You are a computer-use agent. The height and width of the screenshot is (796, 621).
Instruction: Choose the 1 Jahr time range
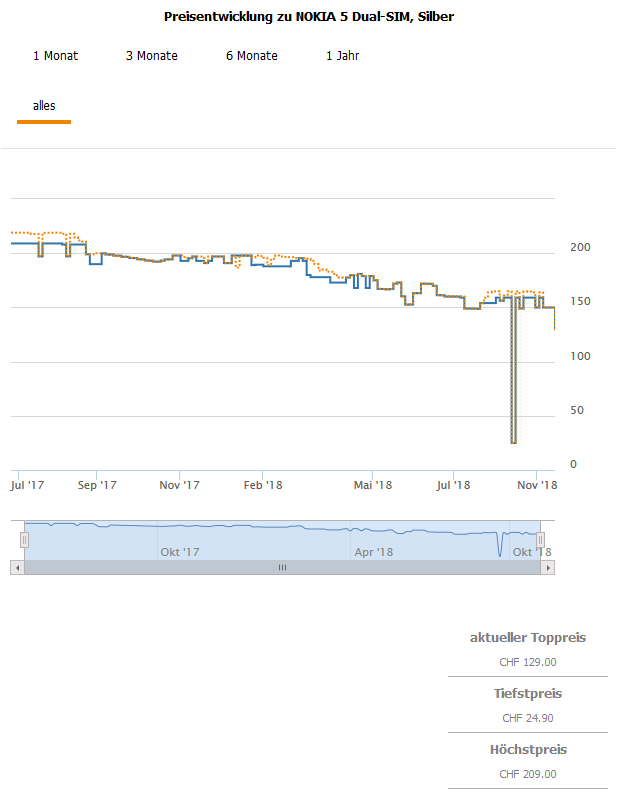click(342, 56)
